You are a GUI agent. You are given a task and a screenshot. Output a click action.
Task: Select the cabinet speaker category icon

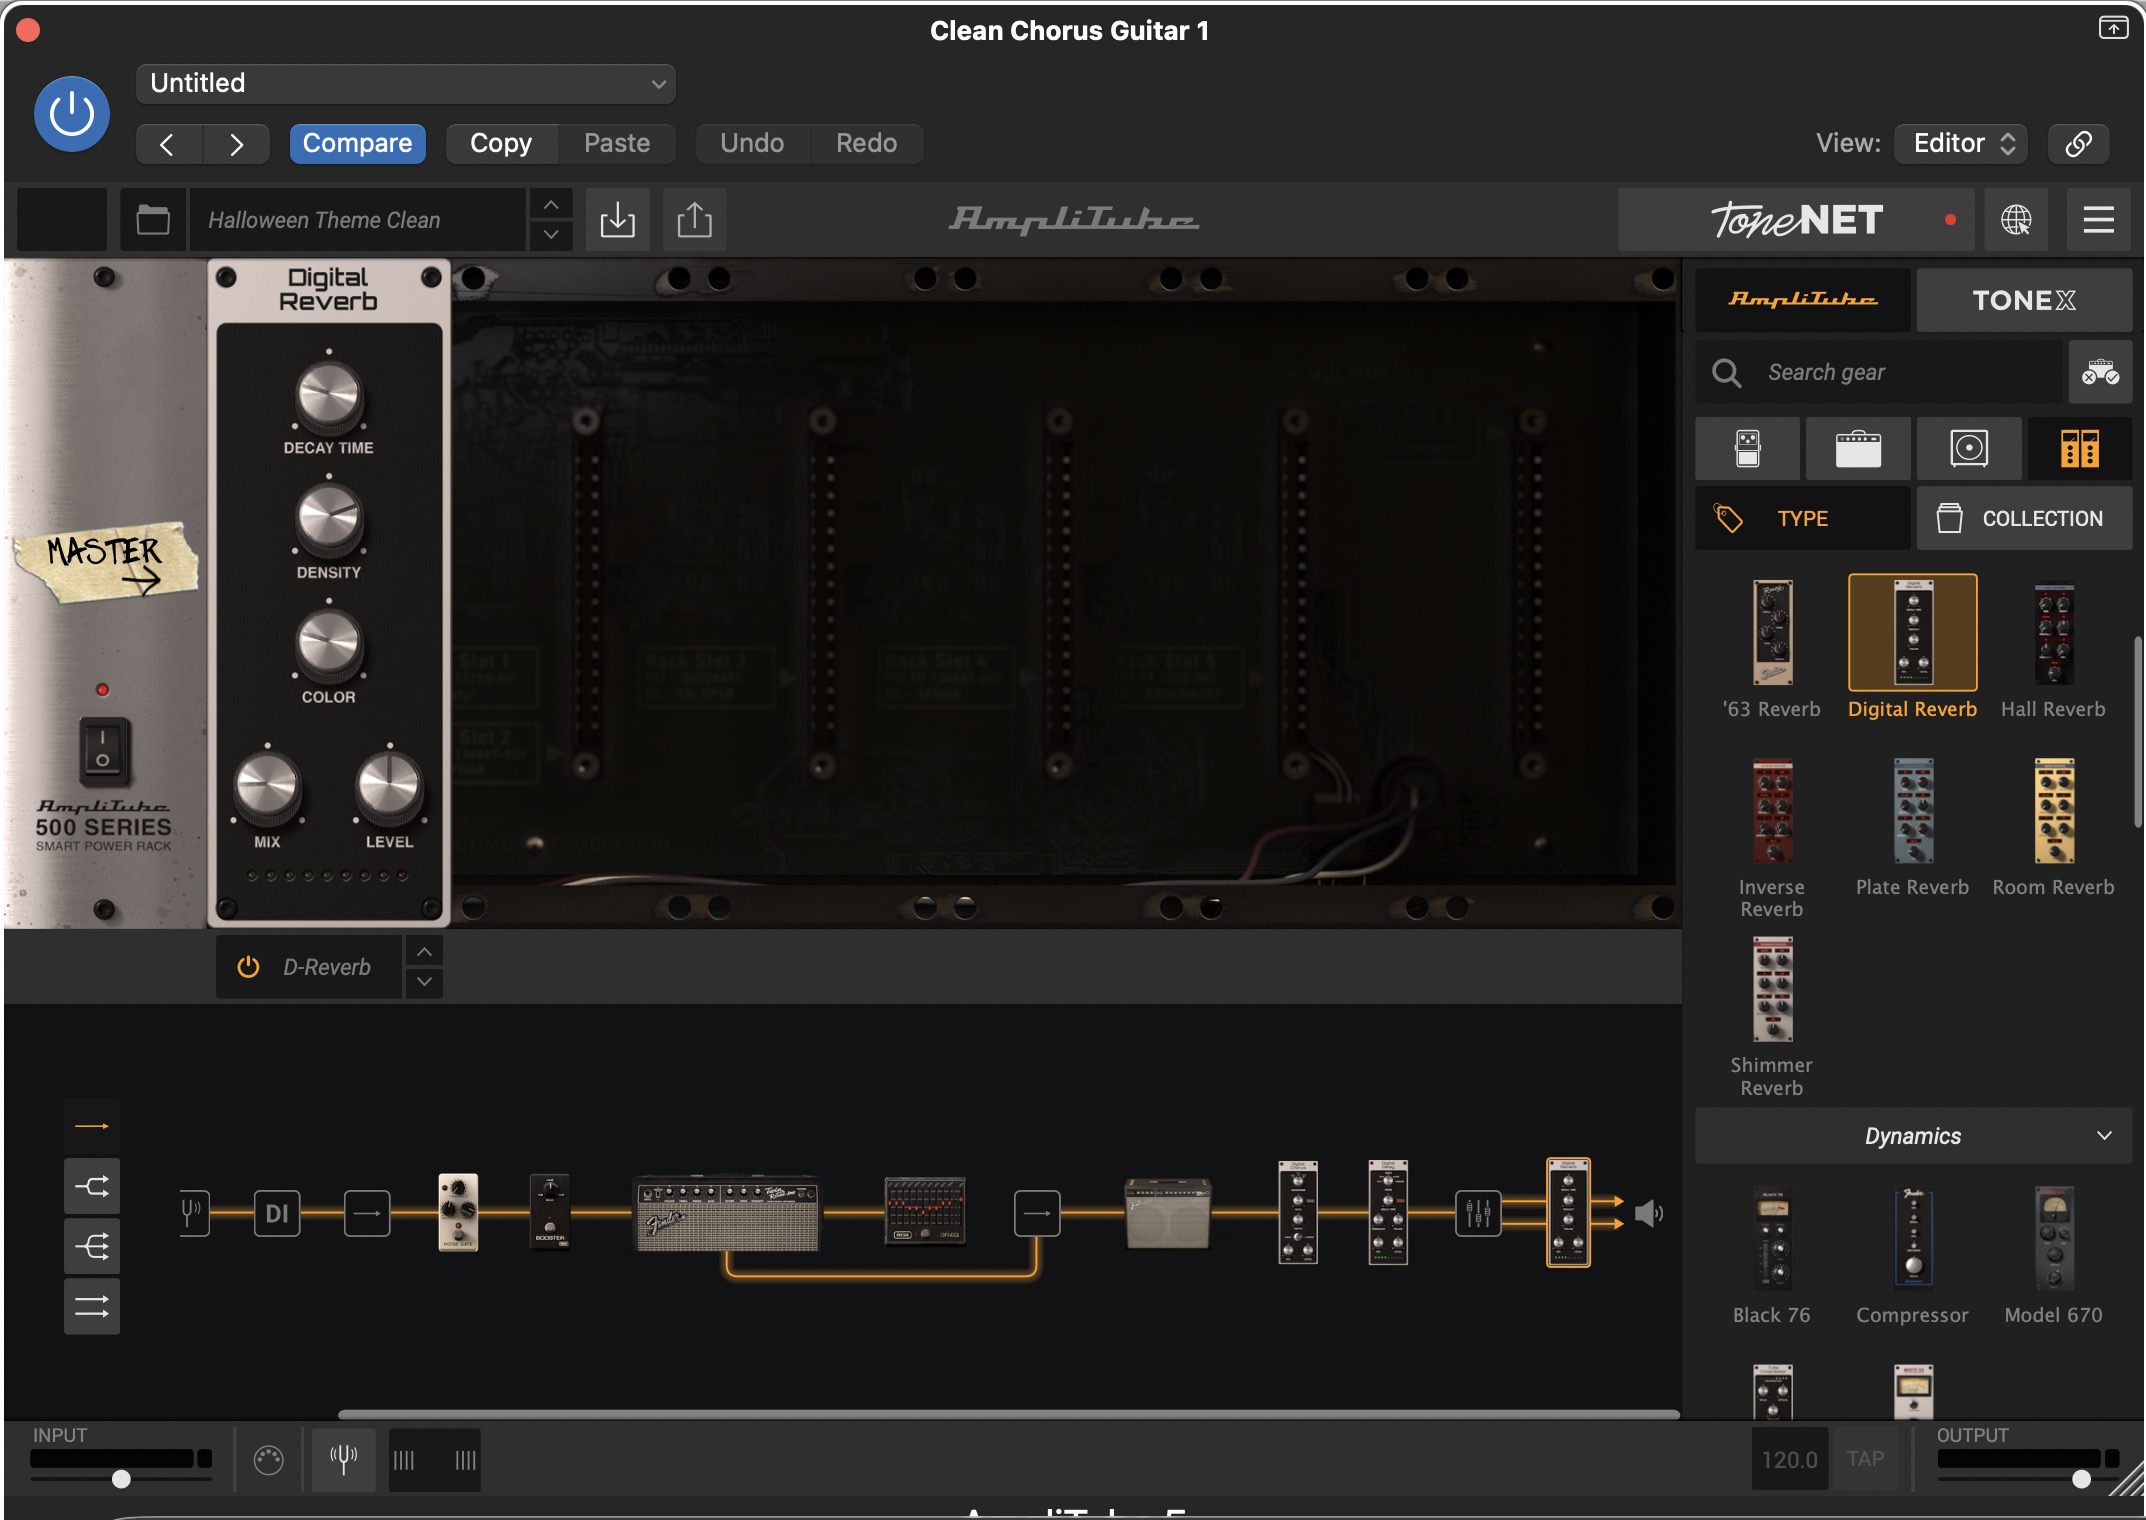point(1968,448)
